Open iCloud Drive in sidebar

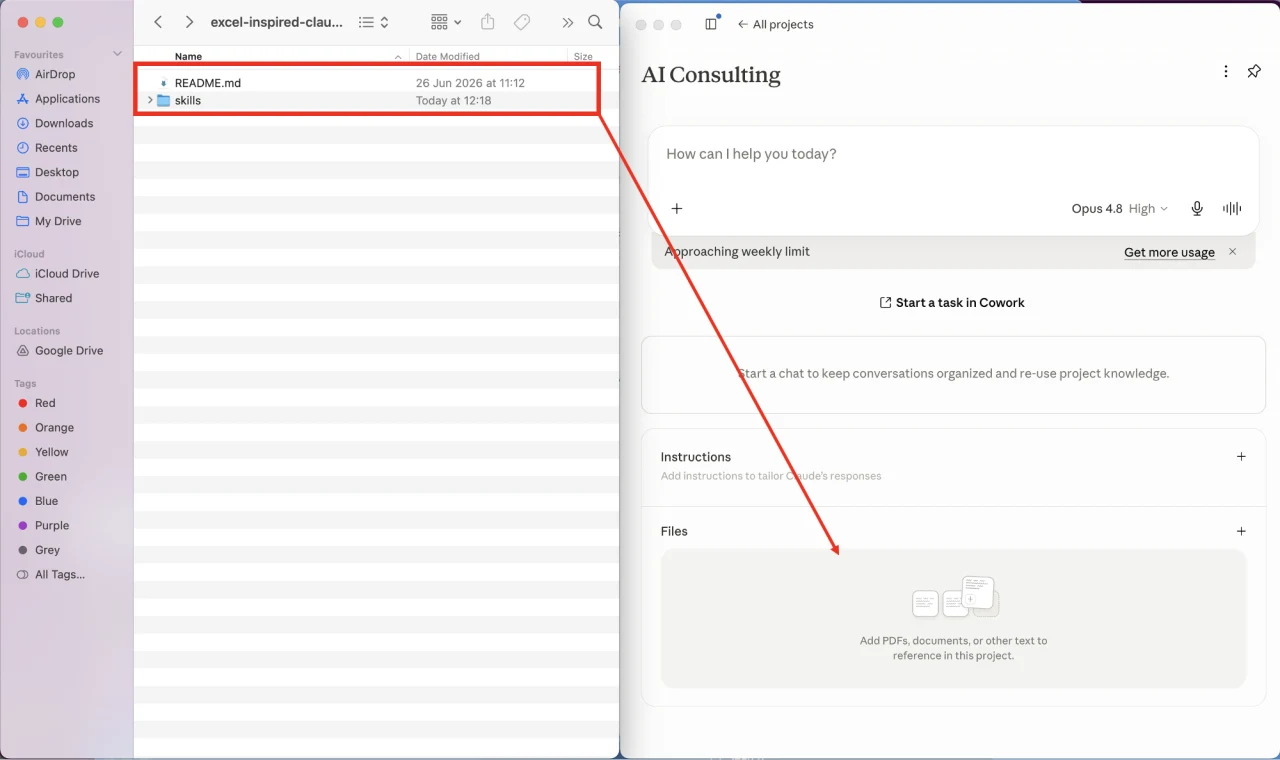67,273
